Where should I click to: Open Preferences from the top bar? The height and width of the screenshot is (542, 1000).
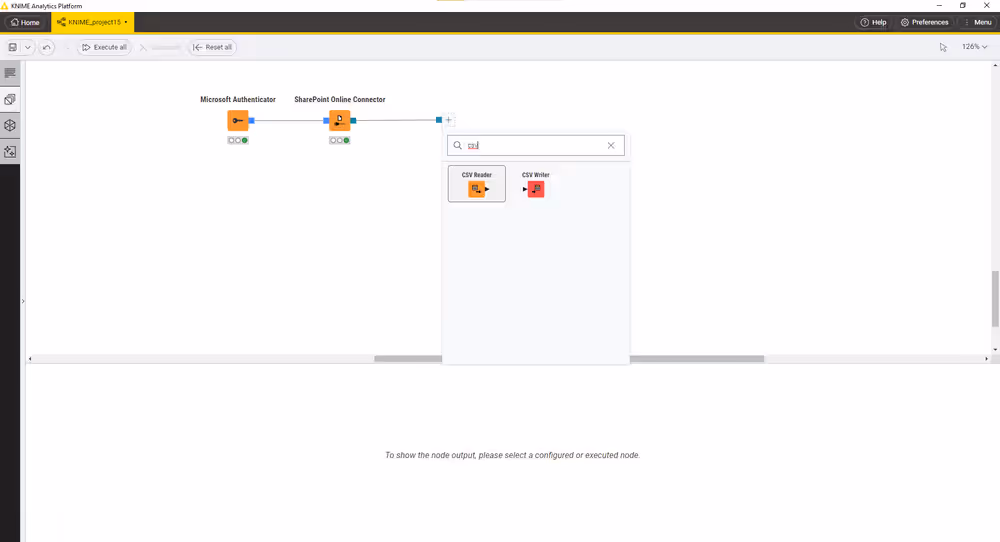click(x=924, y=22)
